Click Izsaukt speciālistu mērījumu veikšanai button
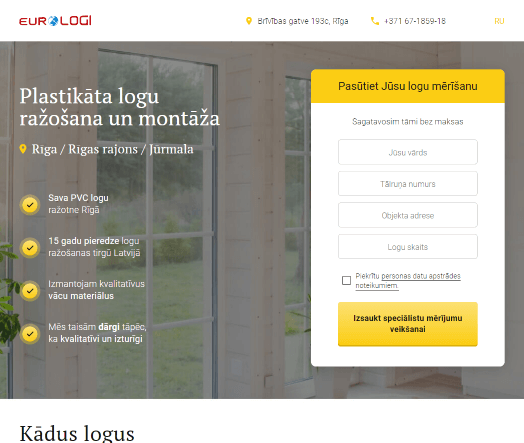Image resolution: width=524 pixels, height=443 pixels. click(x=408, y=324)
